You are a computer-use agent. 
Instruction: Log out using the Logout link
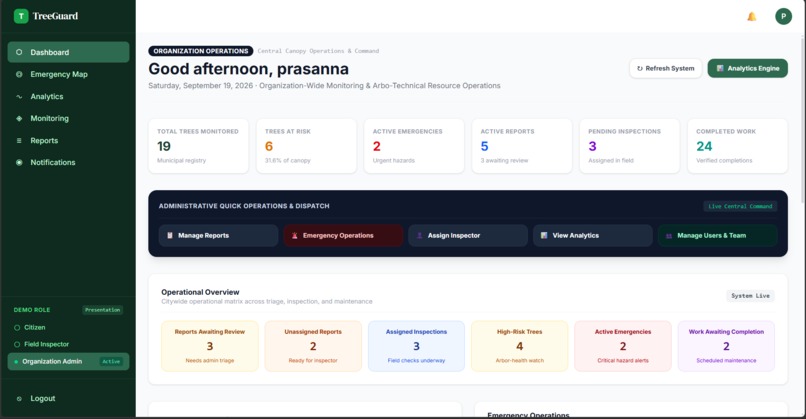point(43,398)
